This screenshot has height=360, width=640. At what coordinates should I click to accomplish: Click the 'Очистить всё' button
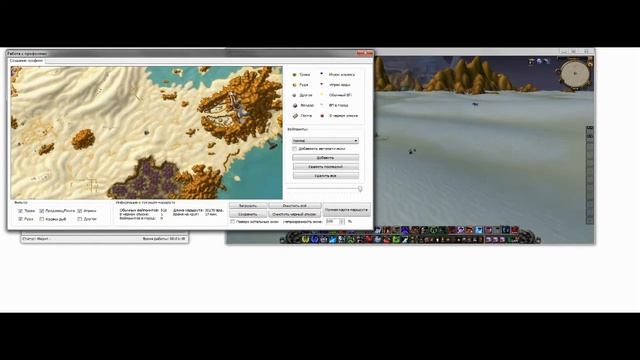pyautogui.click(x=295, y=206)
